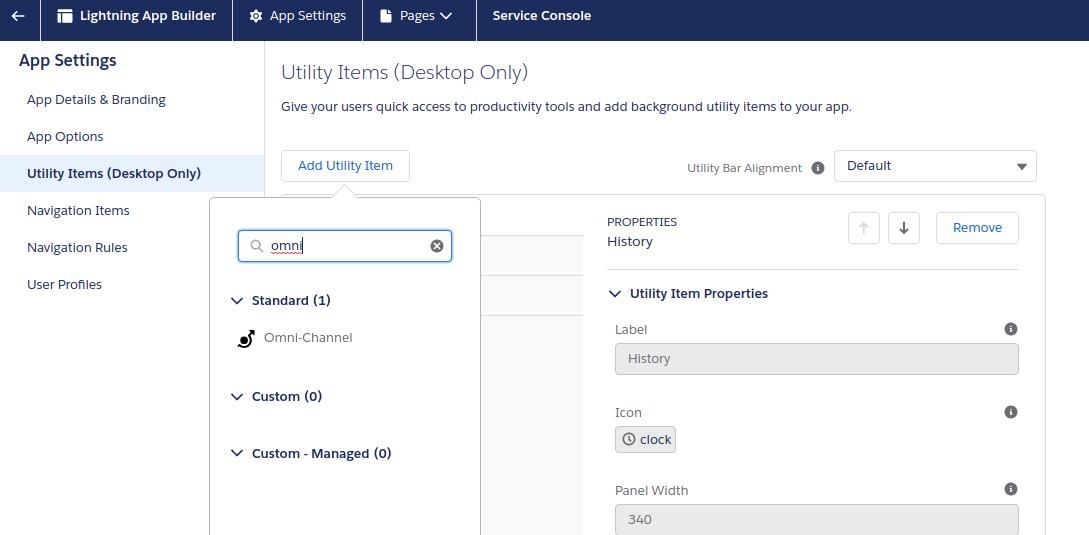Click the Panel Width info icon
1089x535 pixels.
(1011, 489)
